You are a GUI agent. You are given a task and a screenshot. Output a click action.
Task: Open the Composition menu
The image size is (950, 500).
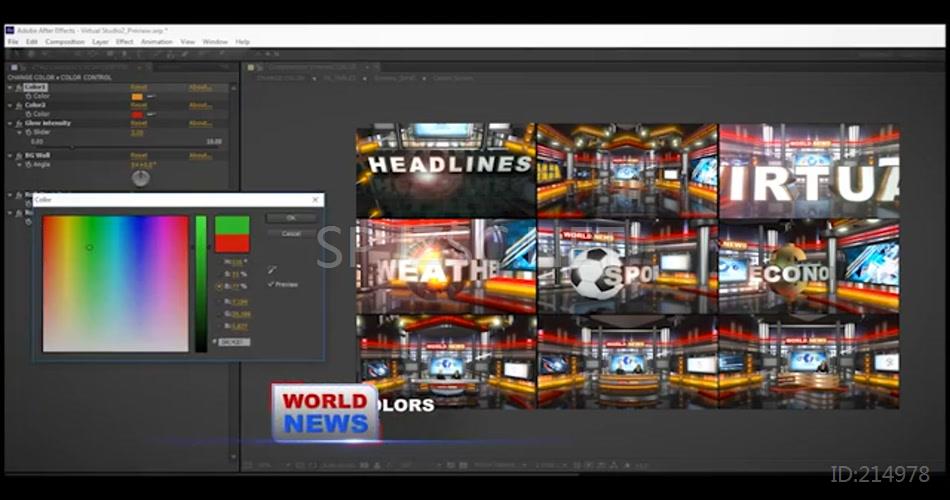coord(65,42)
